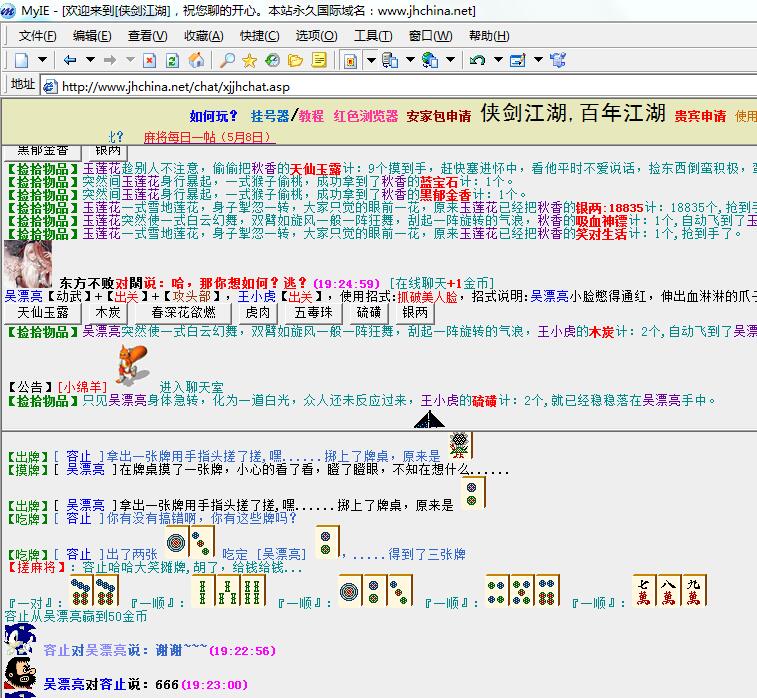Expand dropdown after window-with-pencil icon
The height and width of the screenshot is (698, 757).
(538, 60)
